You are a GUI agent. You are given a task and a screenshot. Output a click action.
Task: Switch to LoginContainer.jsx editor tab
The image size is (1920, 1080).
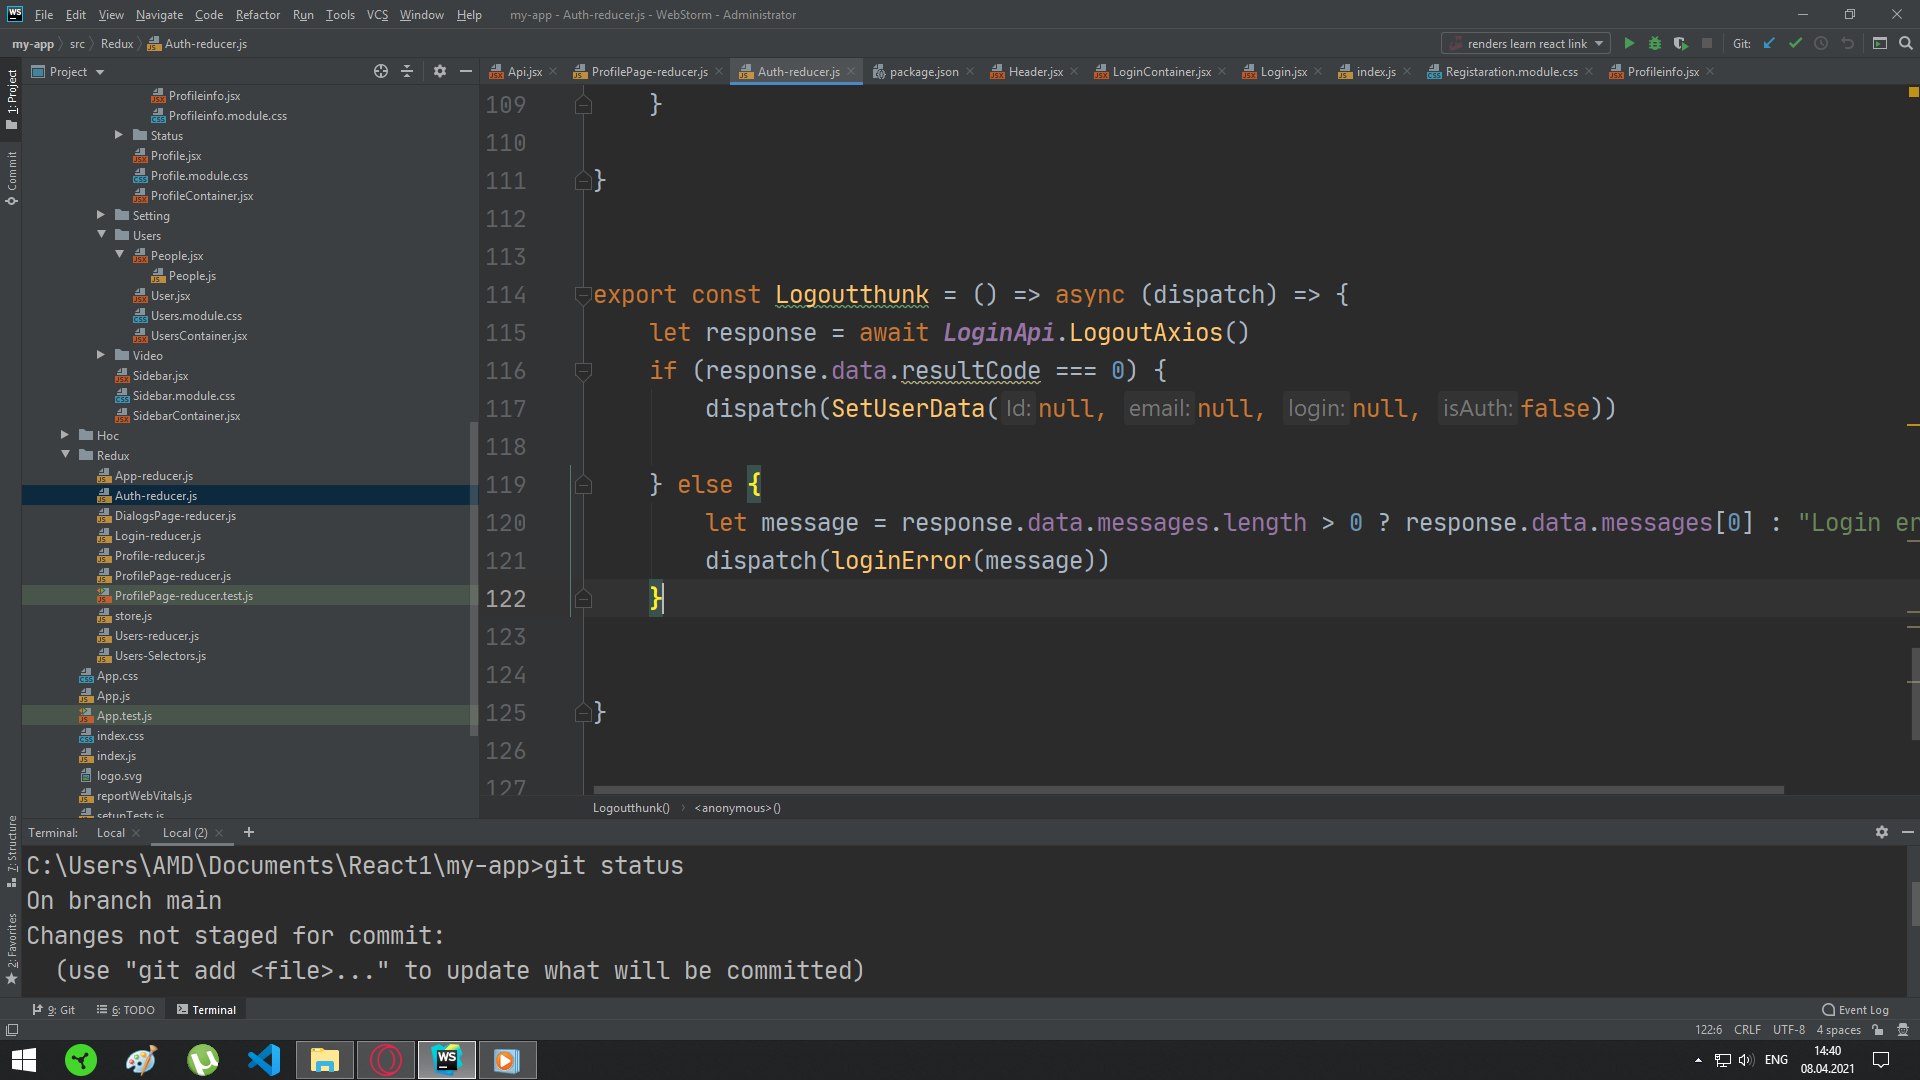(1160, 71)
